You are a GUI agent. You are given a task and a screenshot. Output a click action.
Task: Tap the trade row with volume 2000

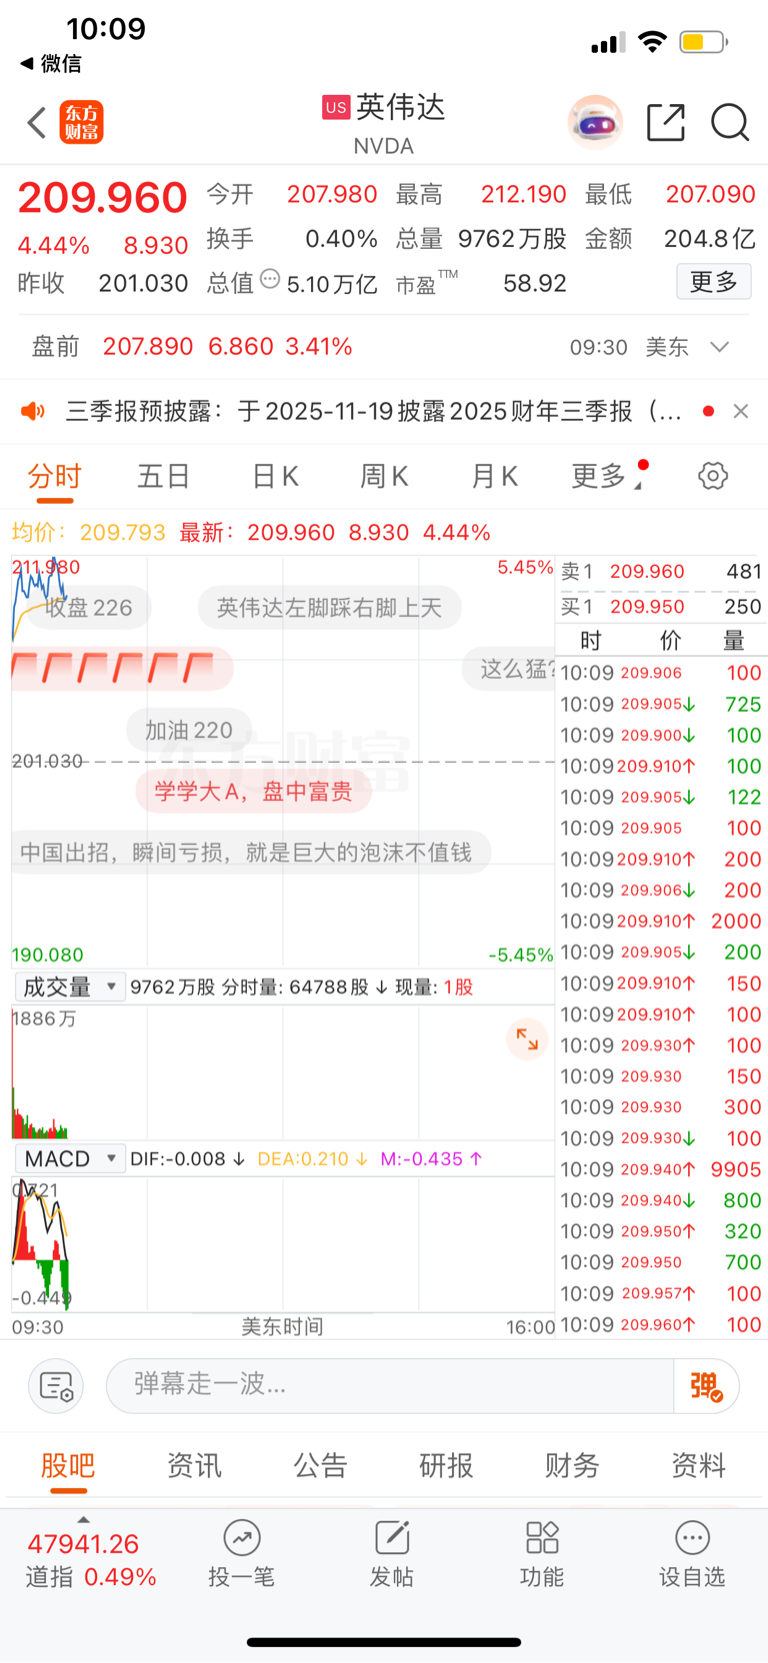[x=660, y=921]
